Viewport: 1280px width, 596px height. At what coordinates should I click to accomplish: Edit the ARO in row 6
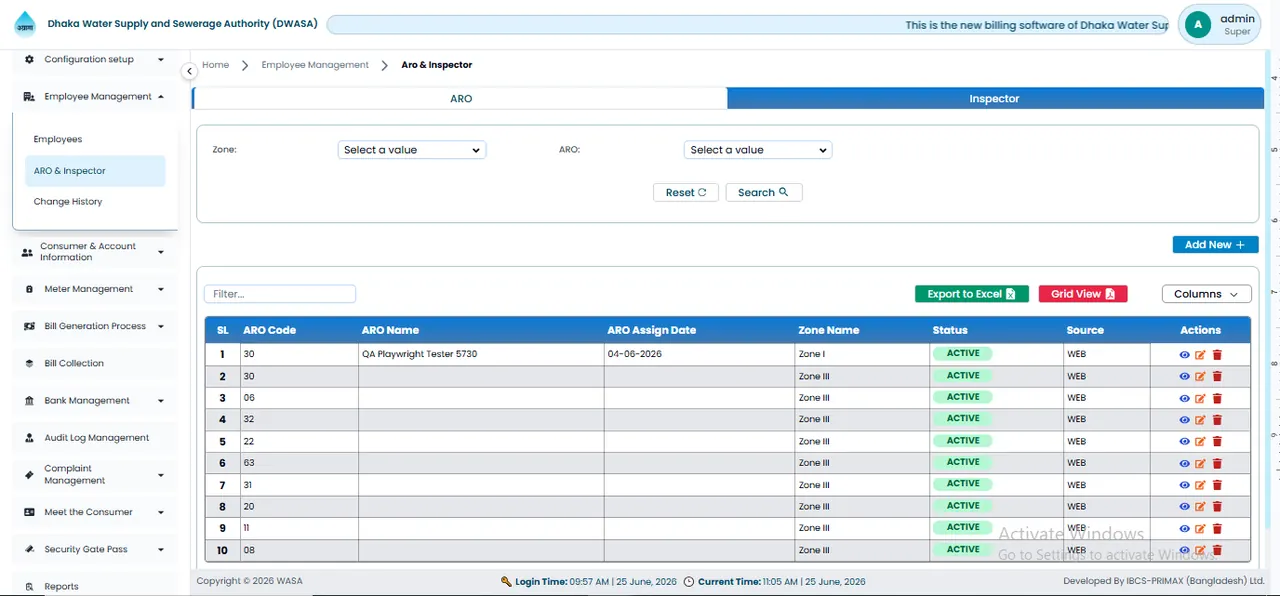(x=1200, y=464)
